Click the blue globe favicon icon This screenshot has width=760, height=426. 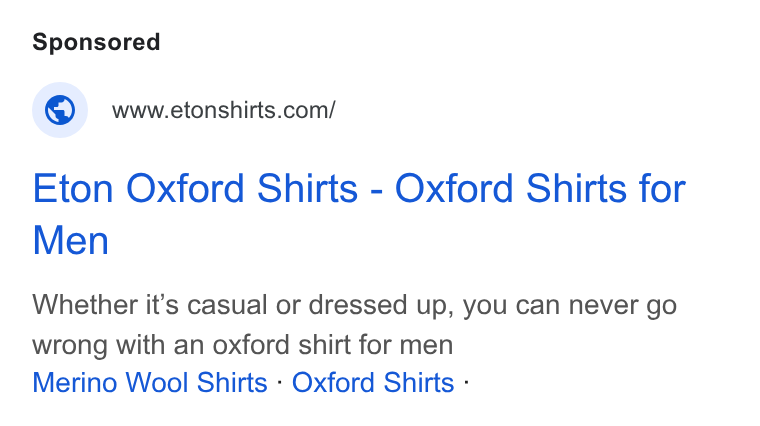coord(60,110)
